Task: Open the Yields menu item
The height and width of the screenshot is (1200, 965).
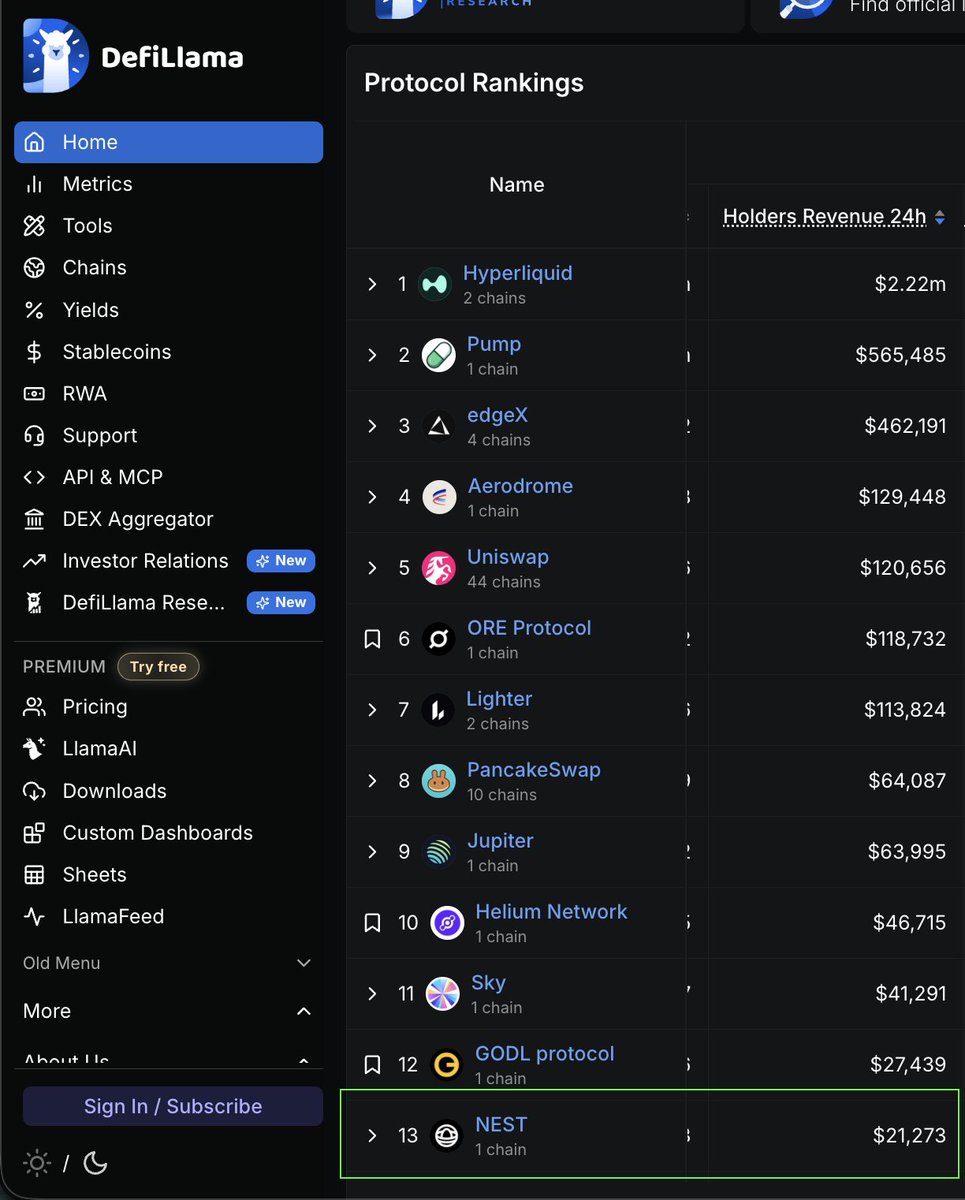Action: pos(168,310)
